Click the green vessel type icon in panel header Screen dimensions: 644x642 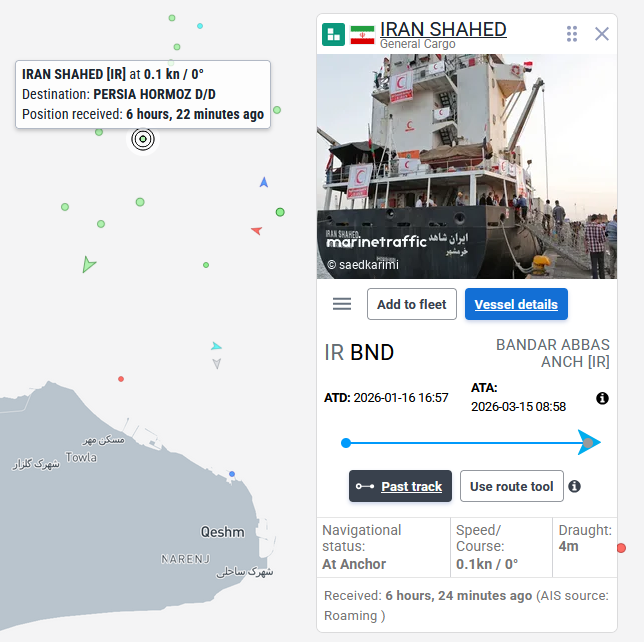[333, 34]
